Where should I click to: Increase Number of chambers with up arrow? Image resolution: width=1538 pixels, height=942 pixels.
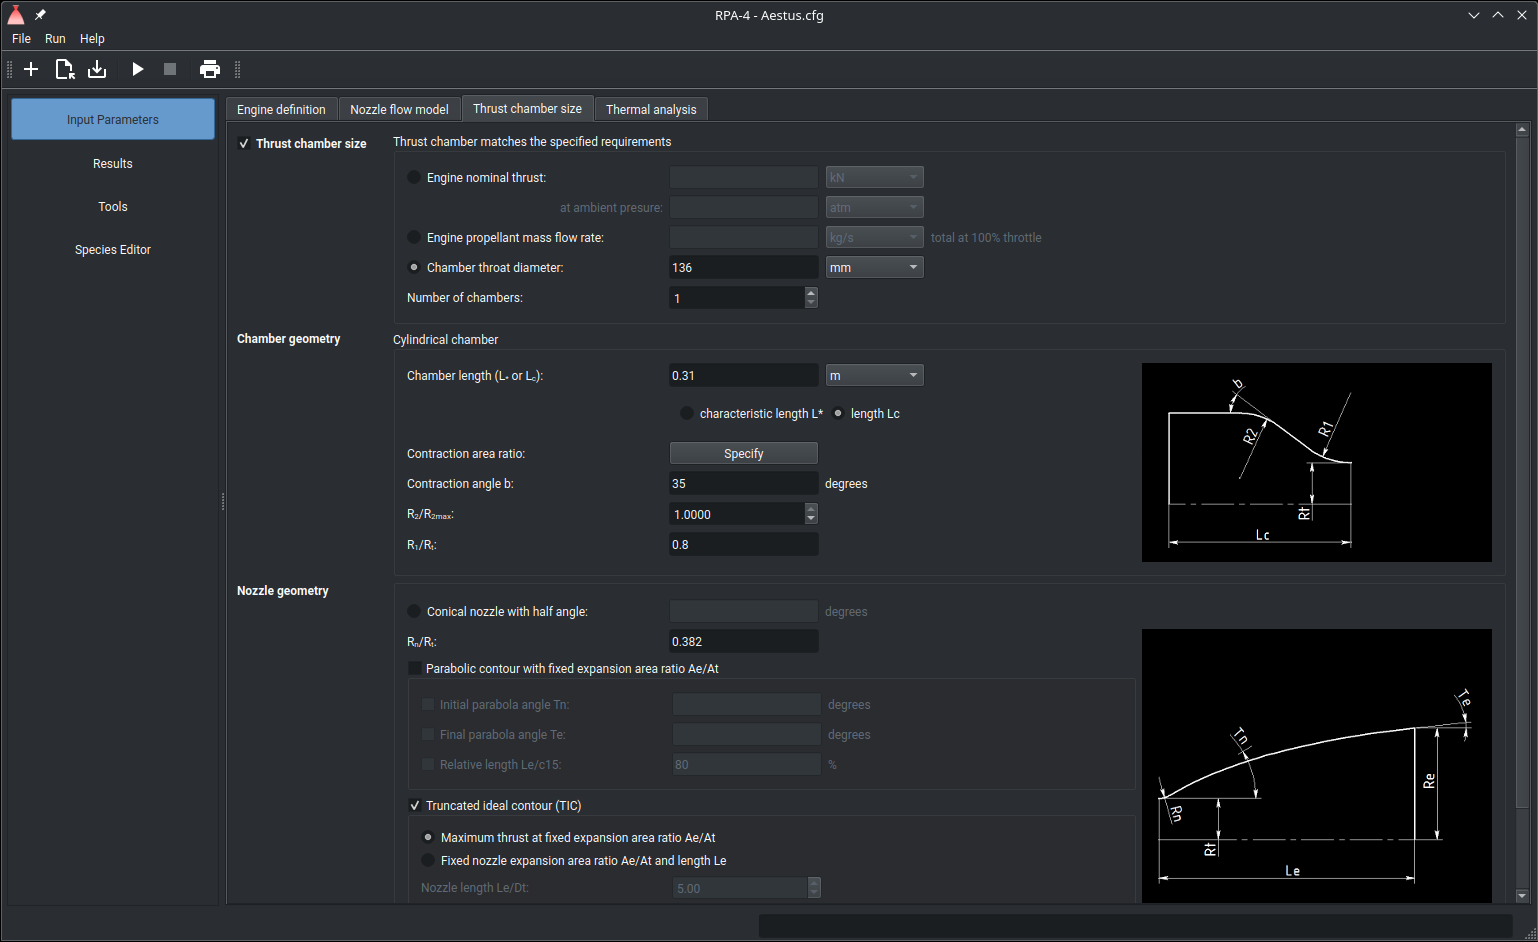tap(811, 293)
